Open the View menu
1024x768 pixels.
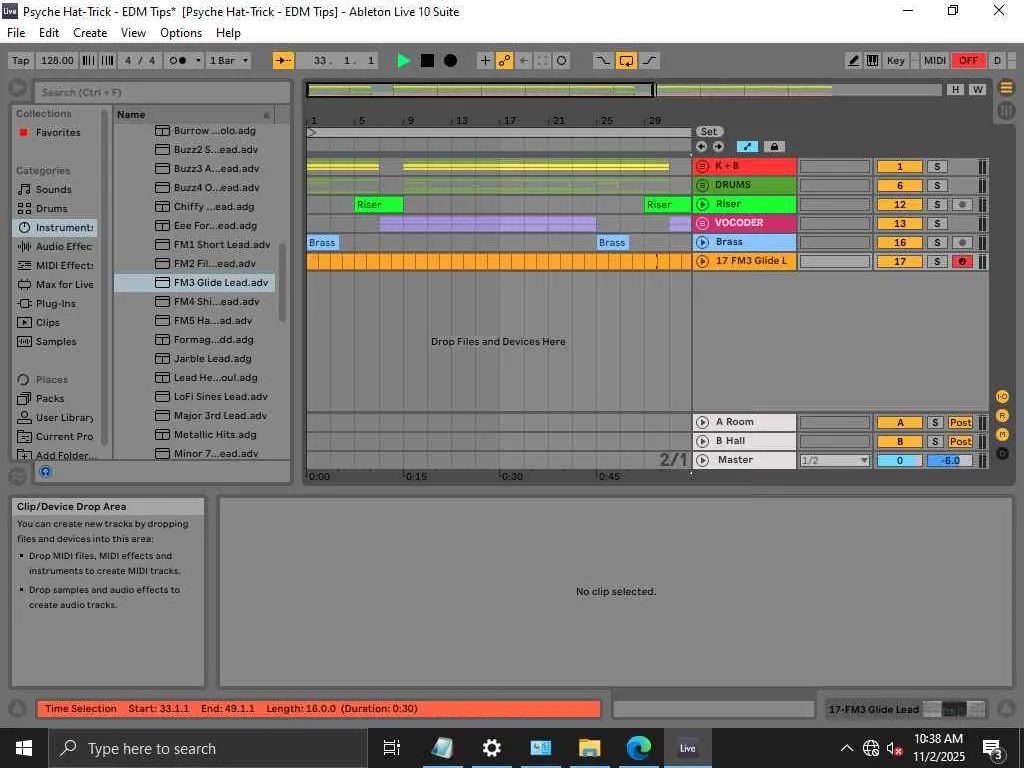pyautogui.click(x=133, y=33)
